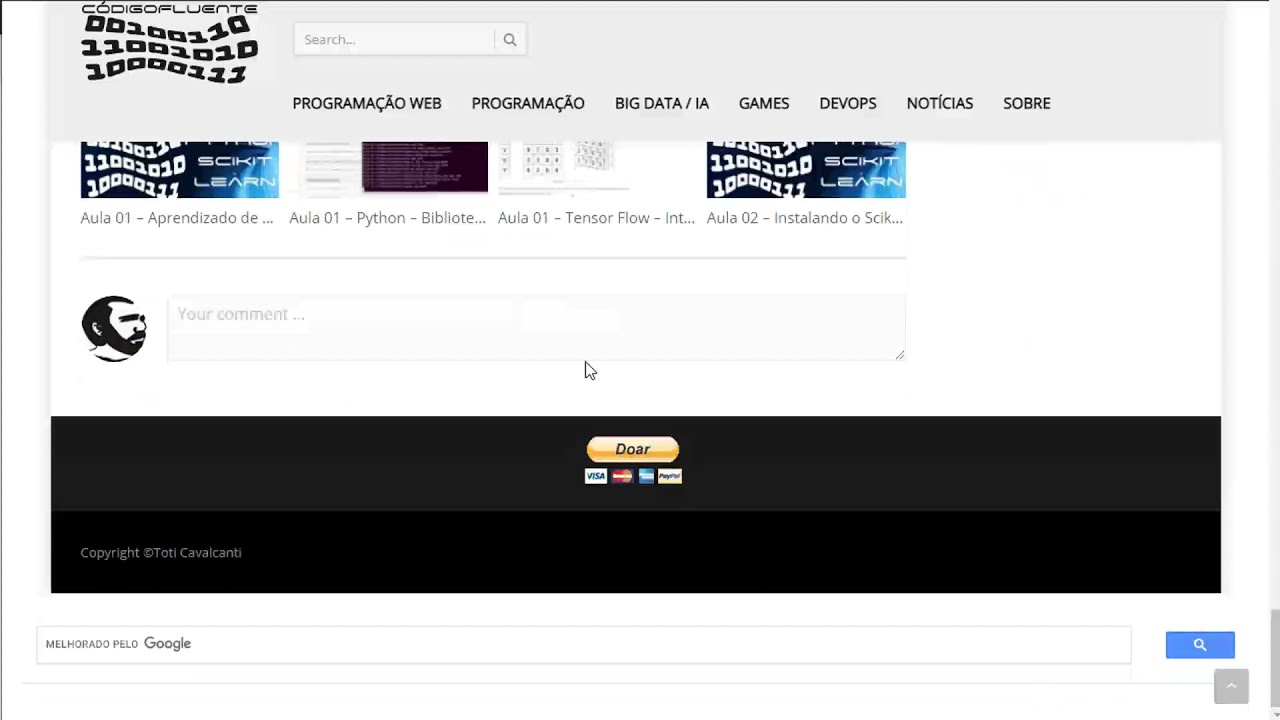Open Aula 01 – Aprendizado de link
Image resolution: width=1280 pixels, height=720 pixels.
pyautogui.click(x=177, y=218)
